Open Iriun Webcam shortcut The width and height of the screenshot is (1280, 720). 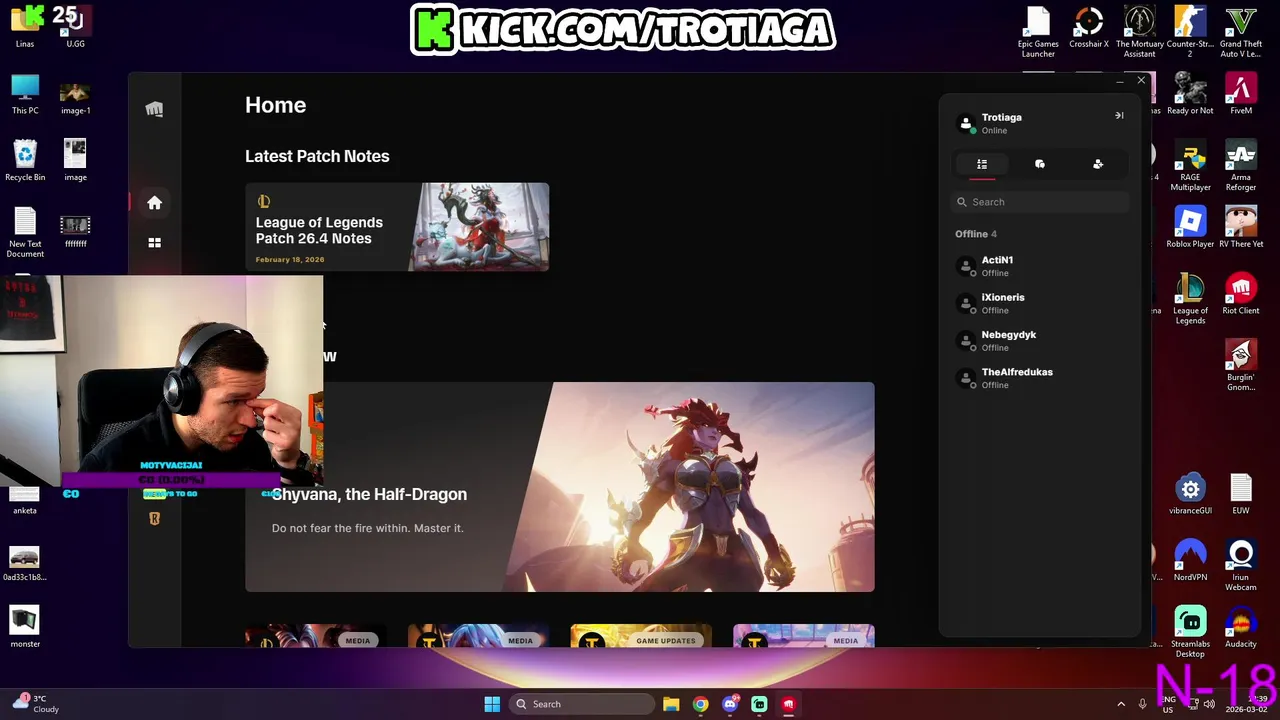1241,566
